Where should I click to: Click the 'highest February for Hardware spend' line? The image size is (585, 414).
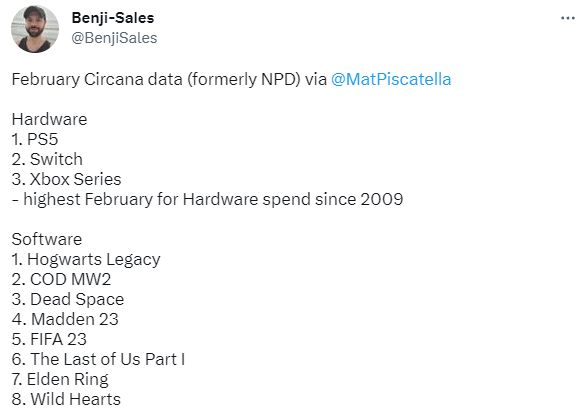[207, 199]
